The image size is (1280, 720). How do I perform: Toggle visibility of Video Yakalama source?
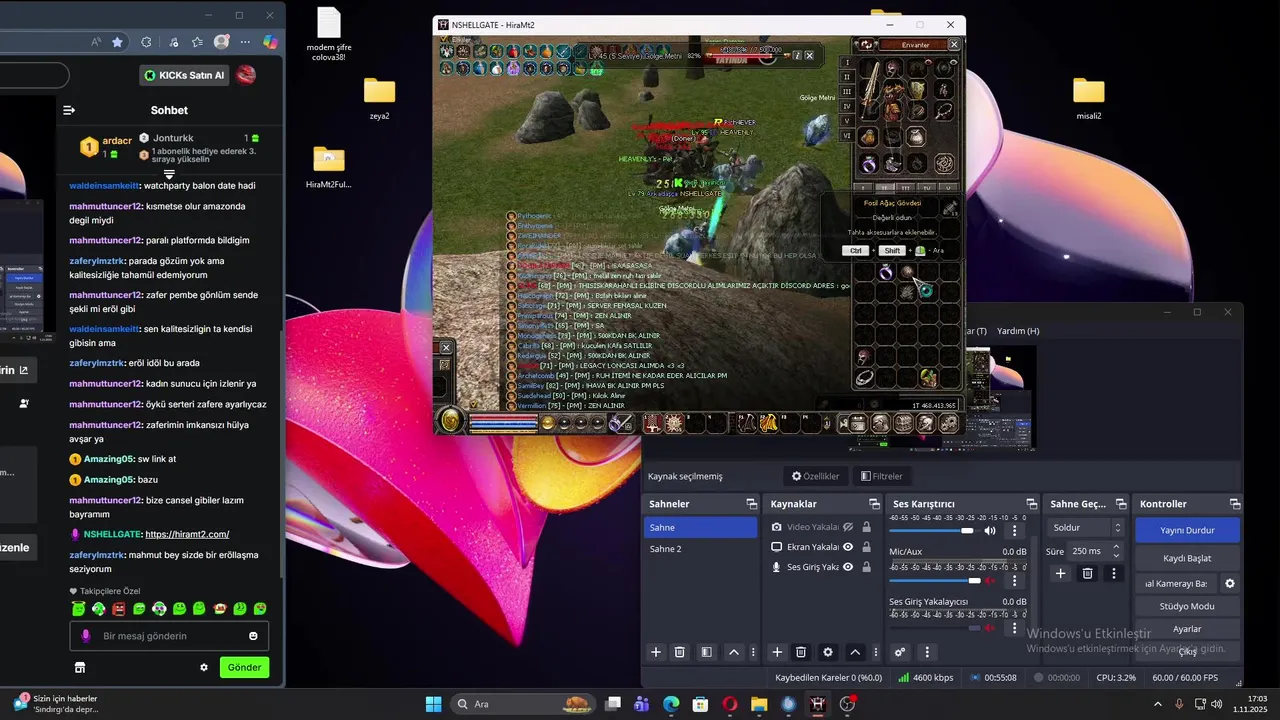(x=848, y=527)
